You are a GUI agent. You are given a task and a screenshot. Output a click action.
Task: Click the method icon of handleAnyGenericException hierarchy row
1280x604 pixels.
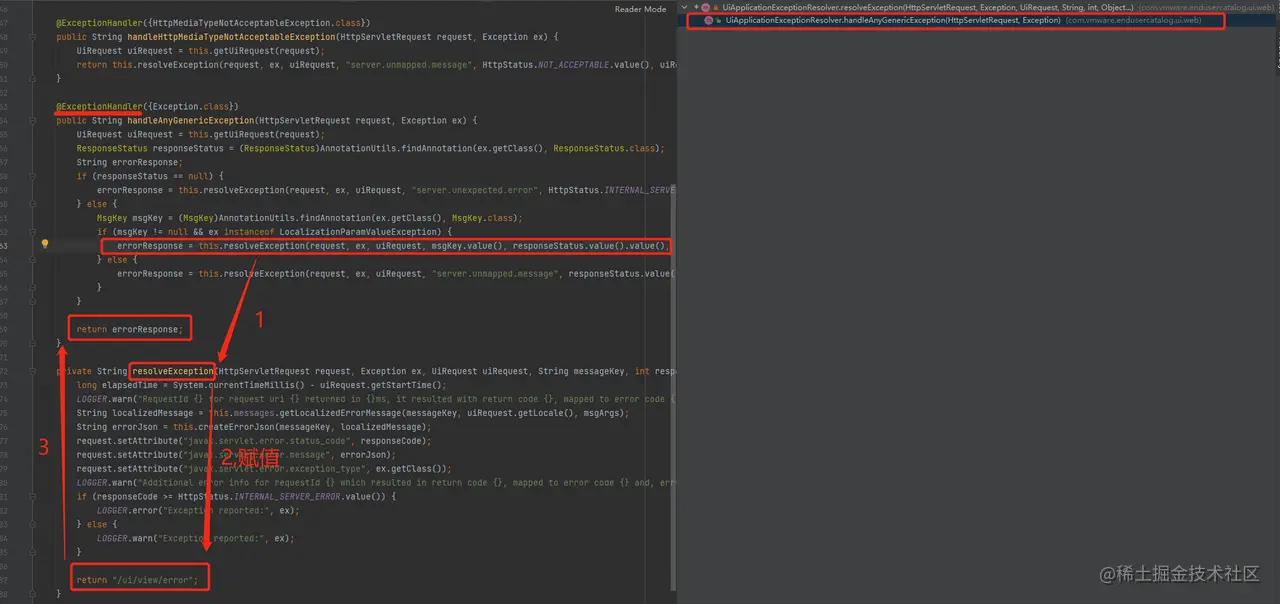[x=709, y=20]
